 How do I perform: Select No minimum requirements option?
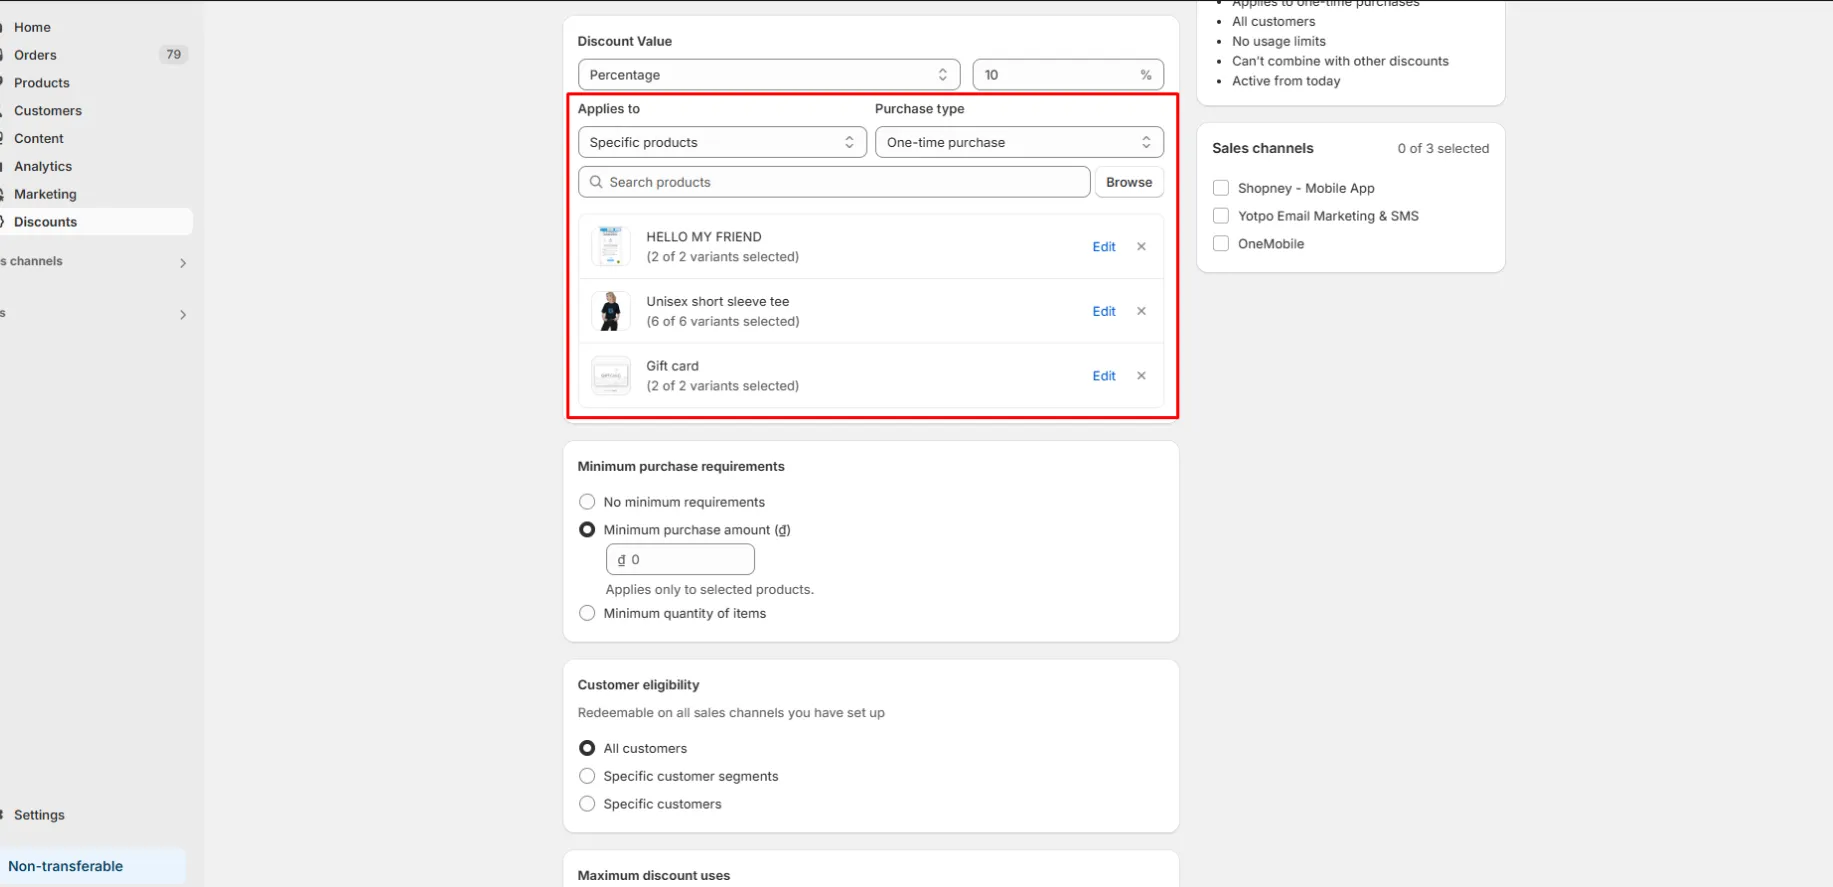pos(587,502)
